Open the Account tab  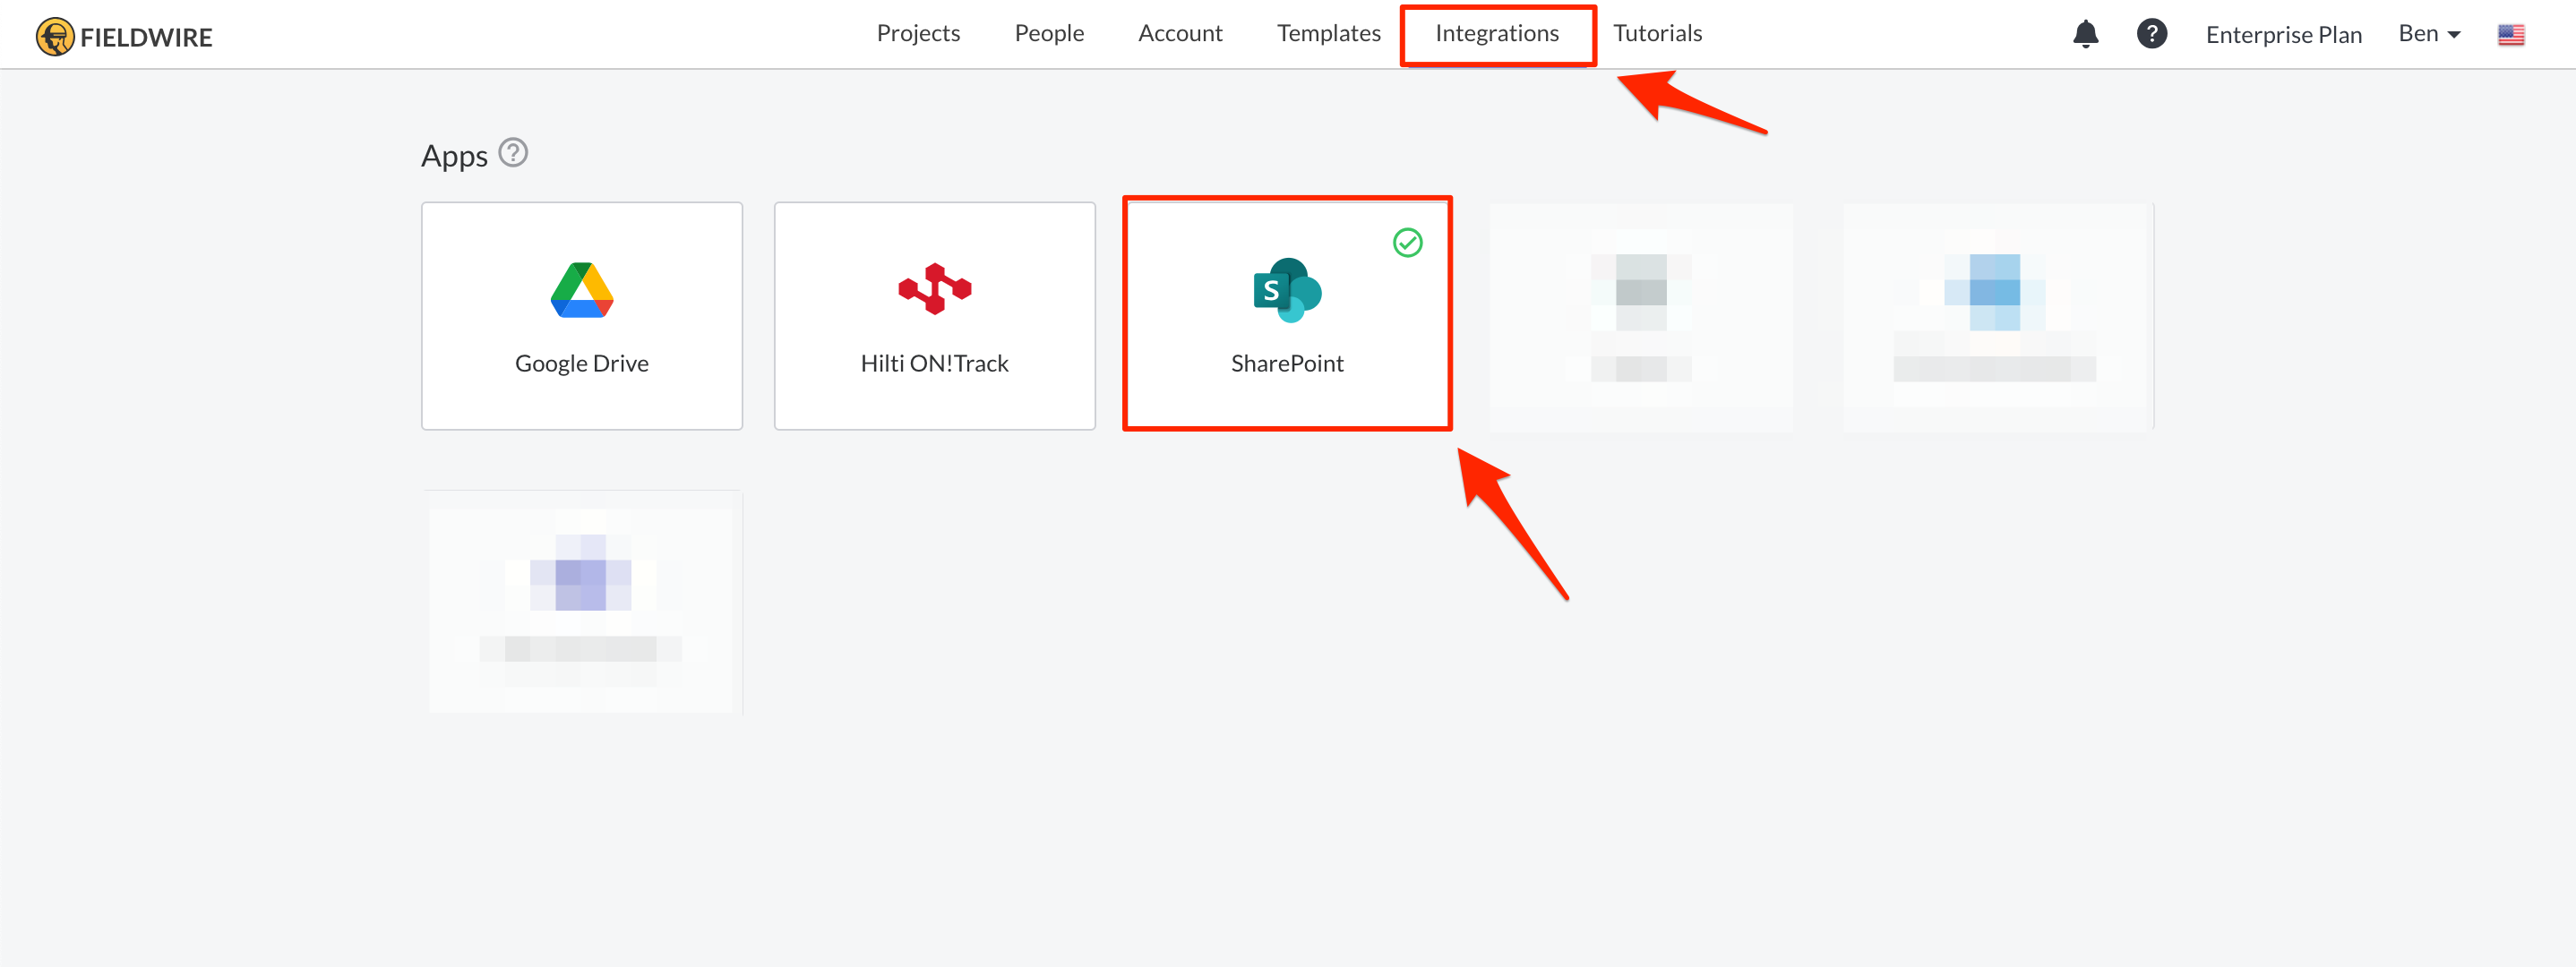click(x=1180, y=33)
